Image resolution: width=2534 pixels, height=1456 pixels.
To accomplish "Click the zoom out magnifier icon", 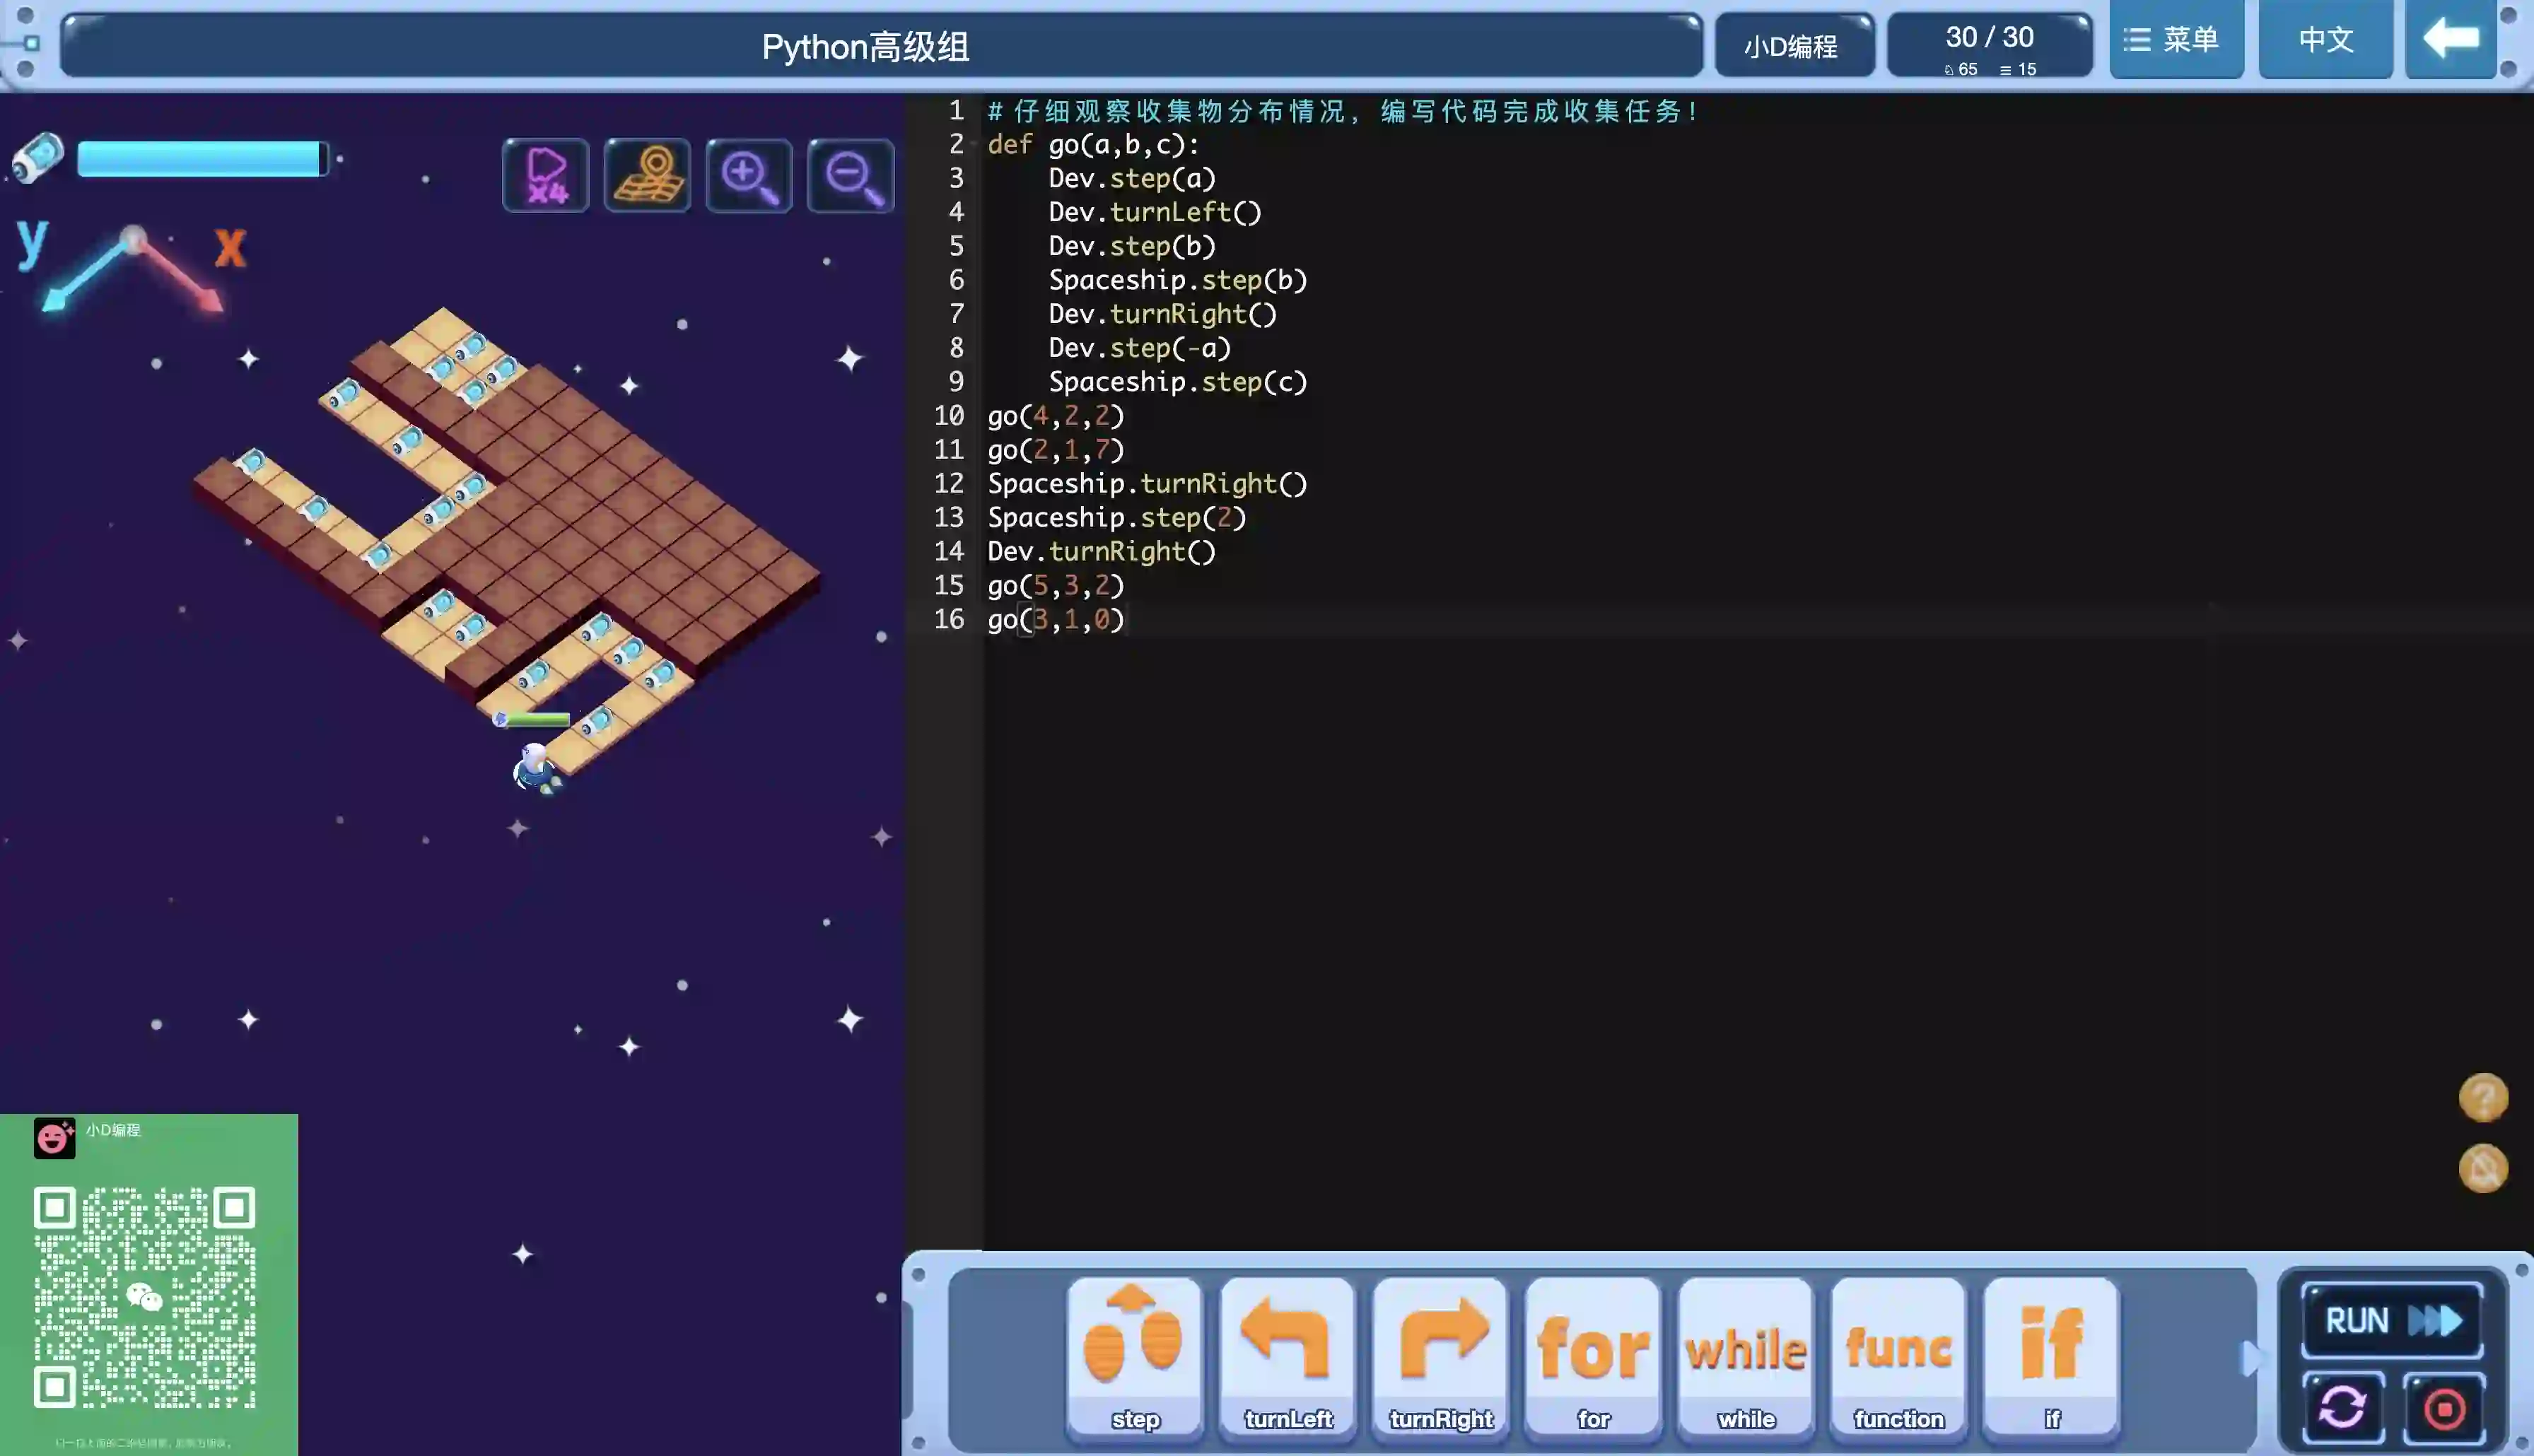I will coord(851,176).
